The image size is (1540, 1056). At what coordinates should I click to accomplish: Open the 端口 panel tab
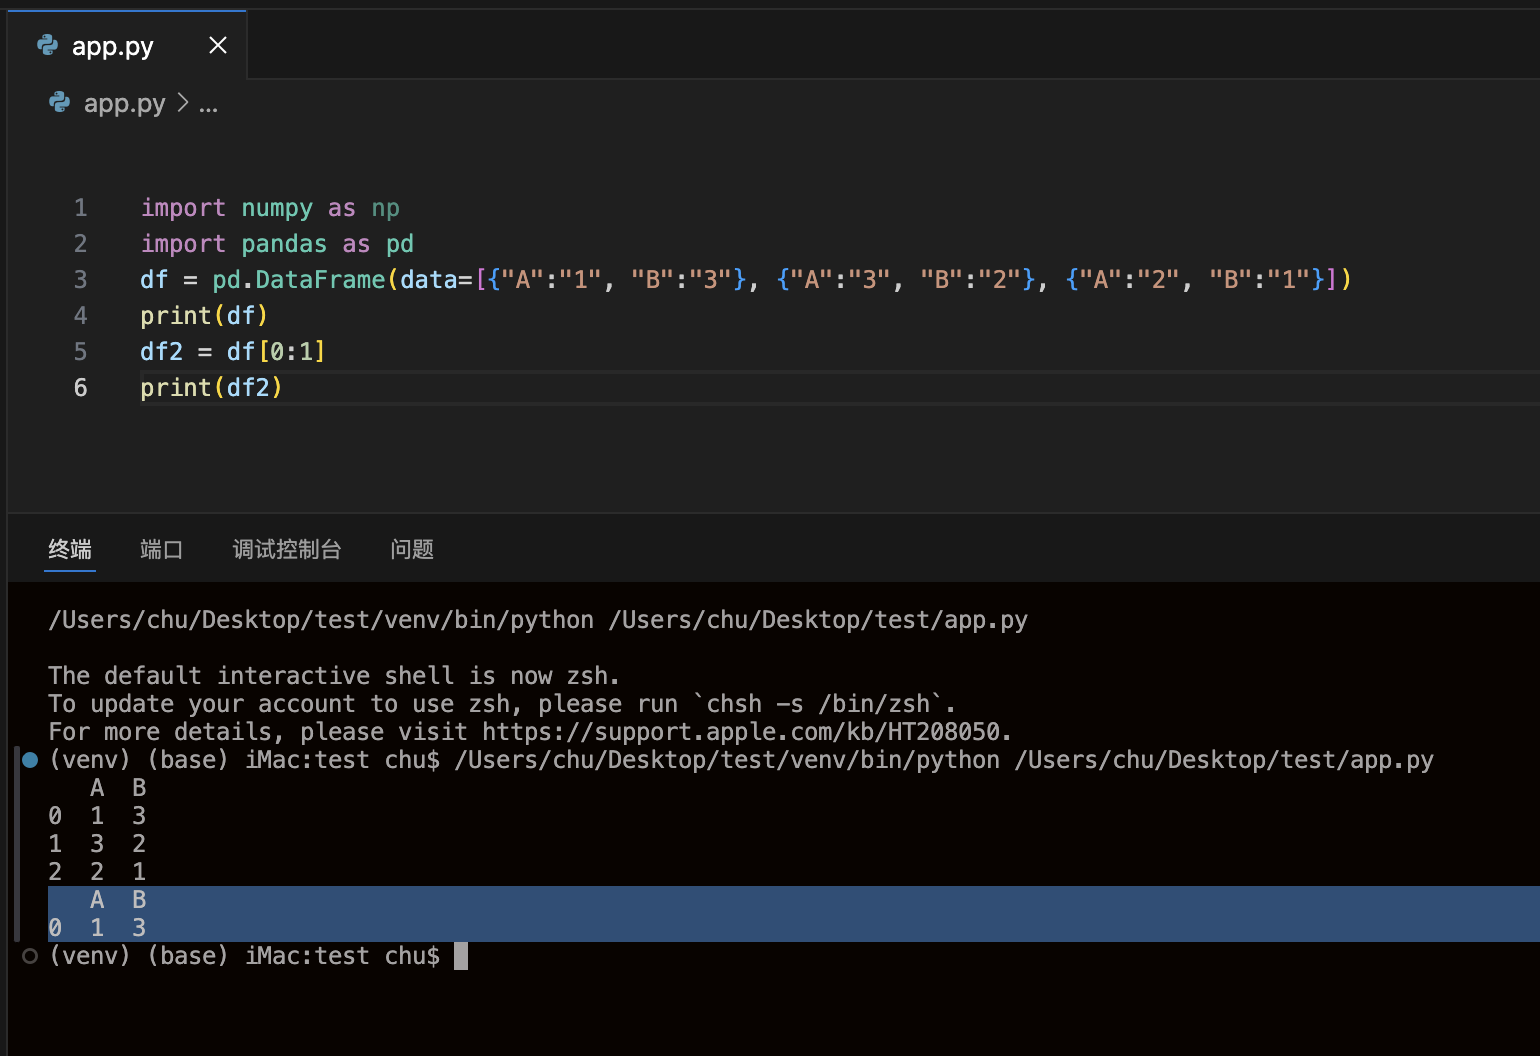[x=161, y=549]
